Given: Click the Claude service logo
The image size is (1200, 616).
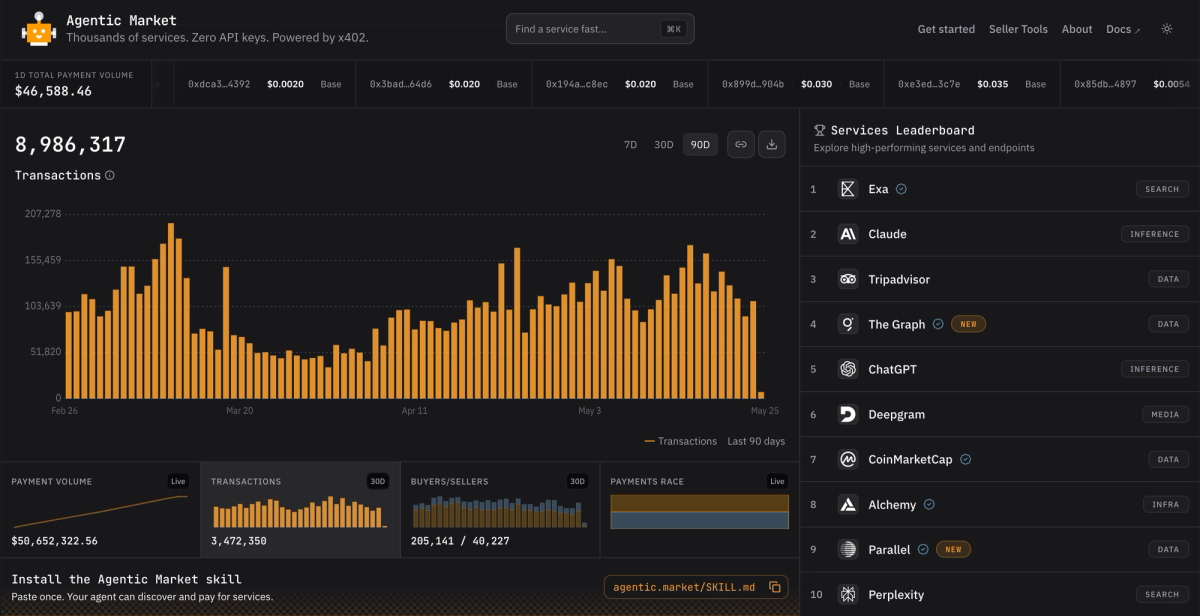Looking at the screenshot, I should click(848, 234).
